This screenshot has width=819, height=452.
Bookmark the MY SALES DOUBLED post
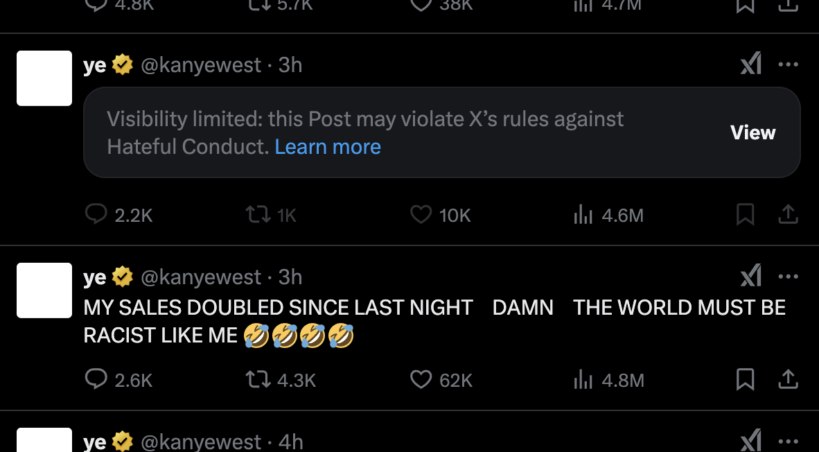pyautogui.click(x=745, y=380)
